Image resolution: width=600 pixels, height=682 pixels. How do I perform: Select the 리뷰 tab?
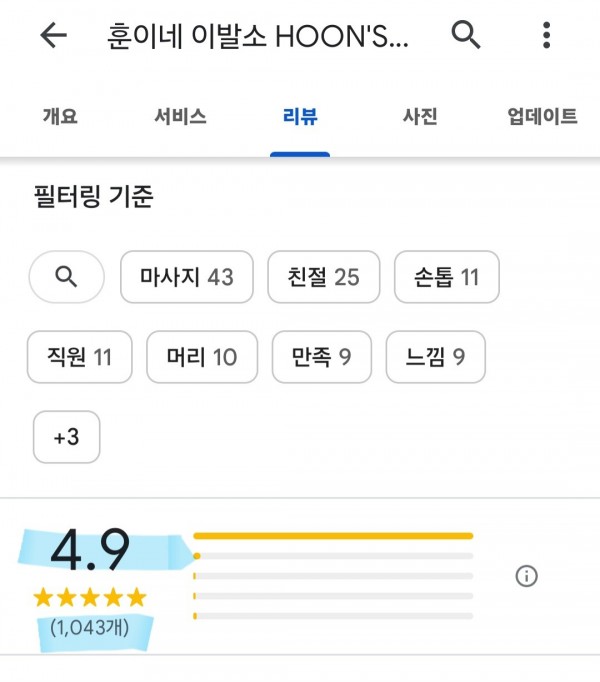[300, 117]
